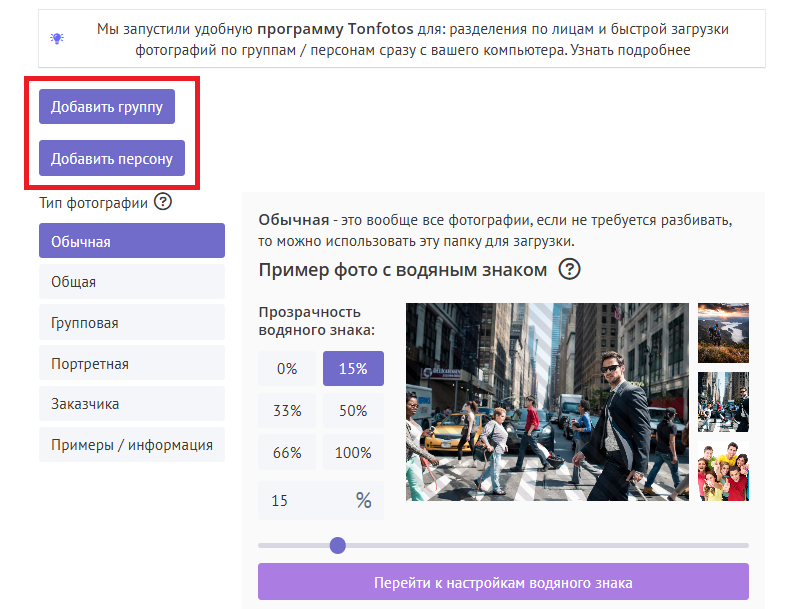Set watermark transparency to 100%

point(353,452)
